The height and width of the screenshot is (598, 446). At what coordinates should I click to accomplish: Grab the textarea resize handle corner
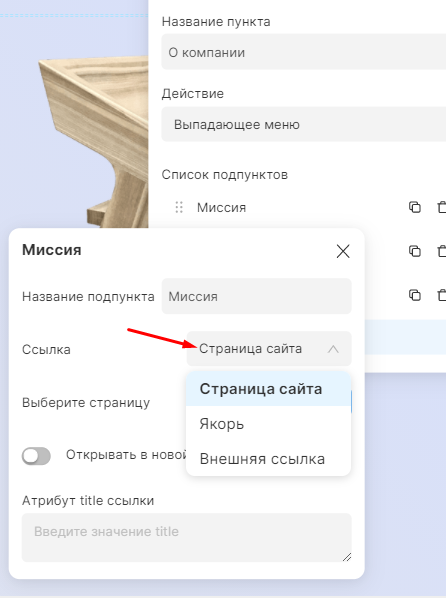pos(347,557)
